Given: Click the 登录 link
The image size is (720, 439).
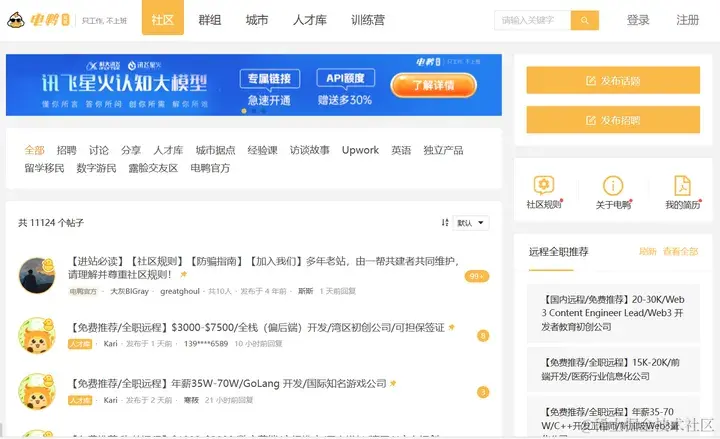Looking at the screenshot, I should click(x=638, y=20).
